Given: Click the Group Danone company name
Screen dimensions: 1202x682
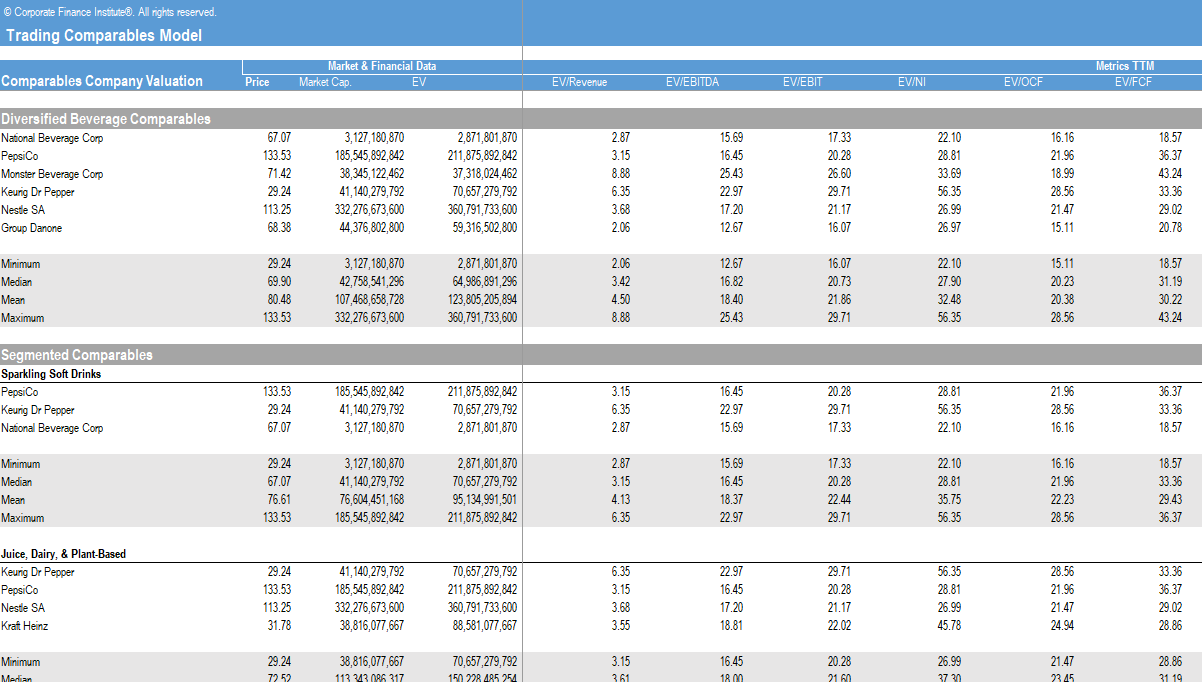Looking at the screenshot, I should (x=32, y=228).
